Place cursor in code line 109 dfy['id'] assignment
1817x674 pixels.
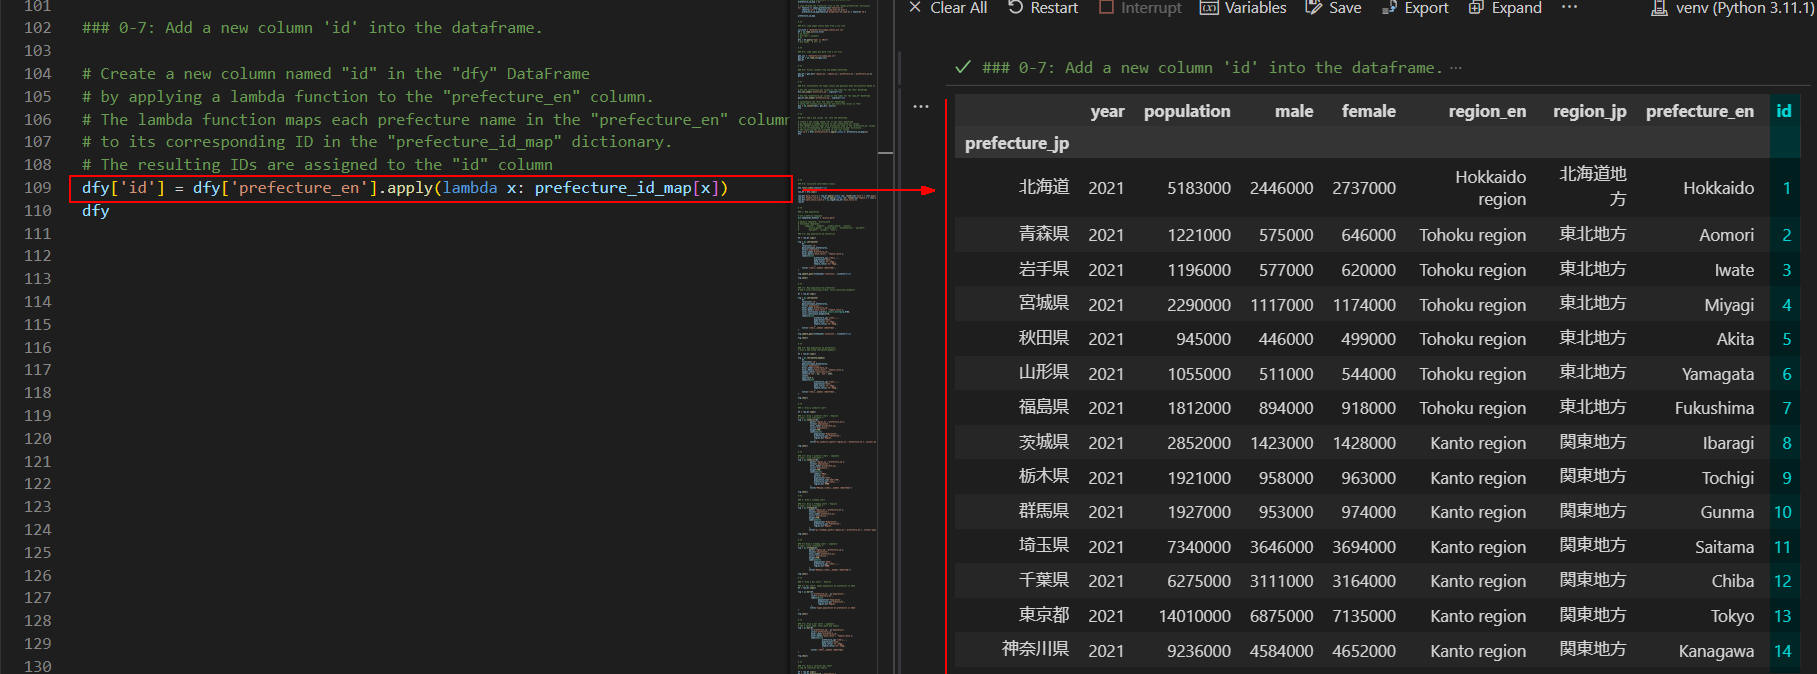(x=405, y=188)
